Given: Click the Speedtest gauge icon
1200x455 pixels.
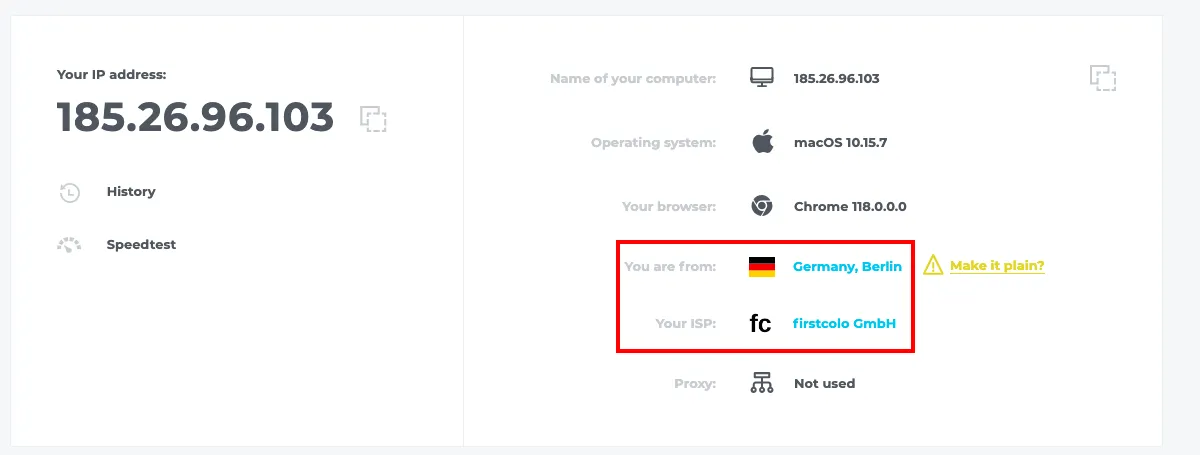Looking at the screenshot, I should click(x=69, y=245).
